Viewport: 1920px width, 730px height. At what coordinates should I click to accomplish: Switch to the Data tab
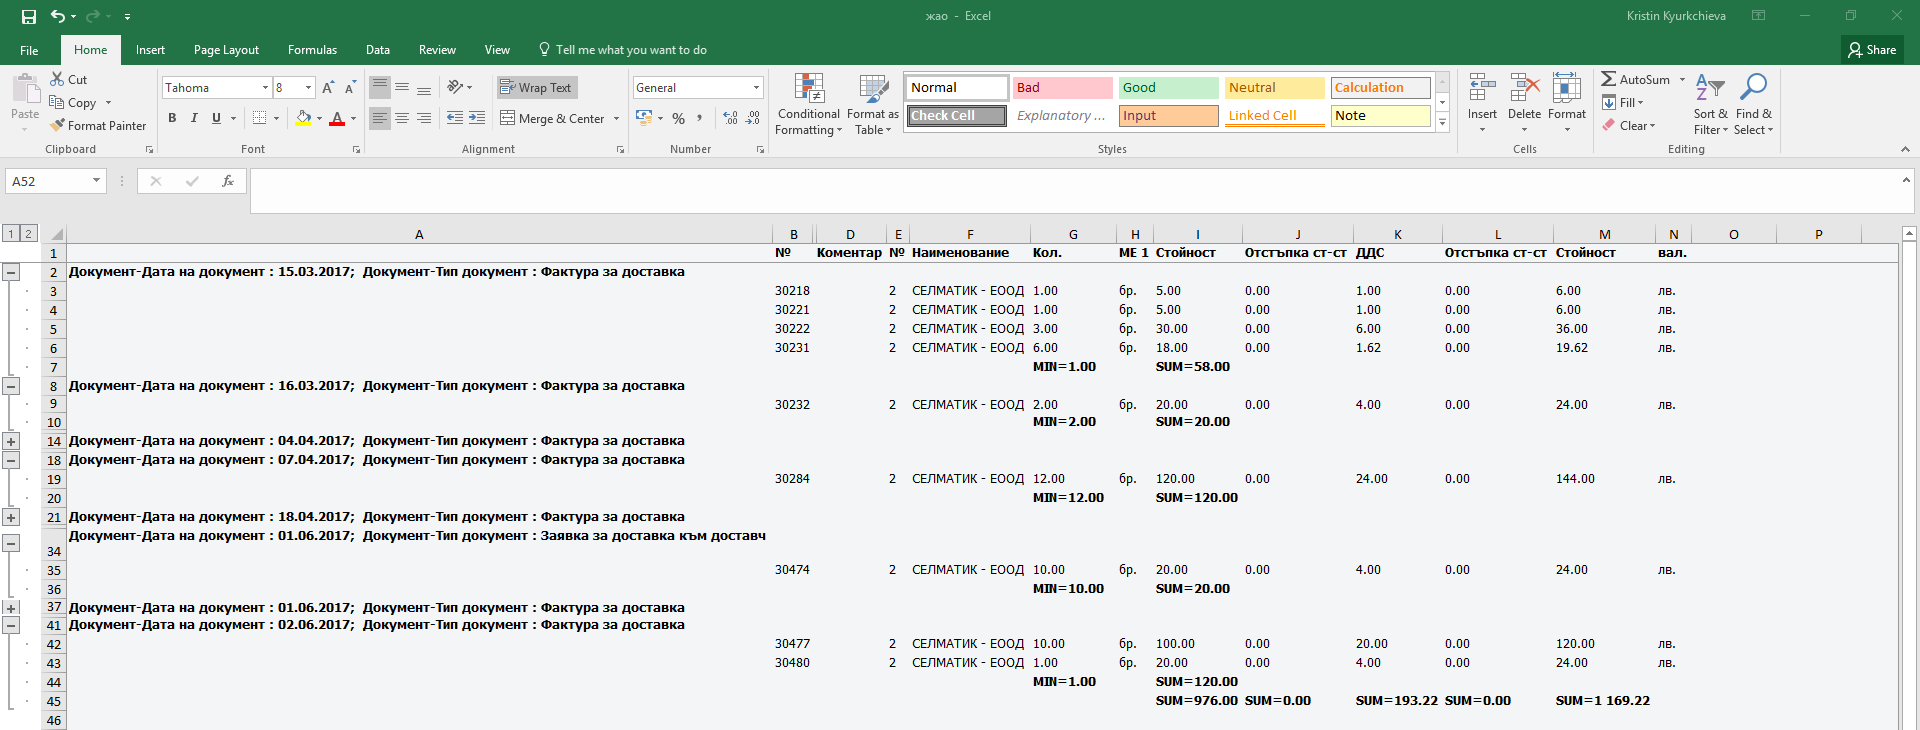point(378,50)
